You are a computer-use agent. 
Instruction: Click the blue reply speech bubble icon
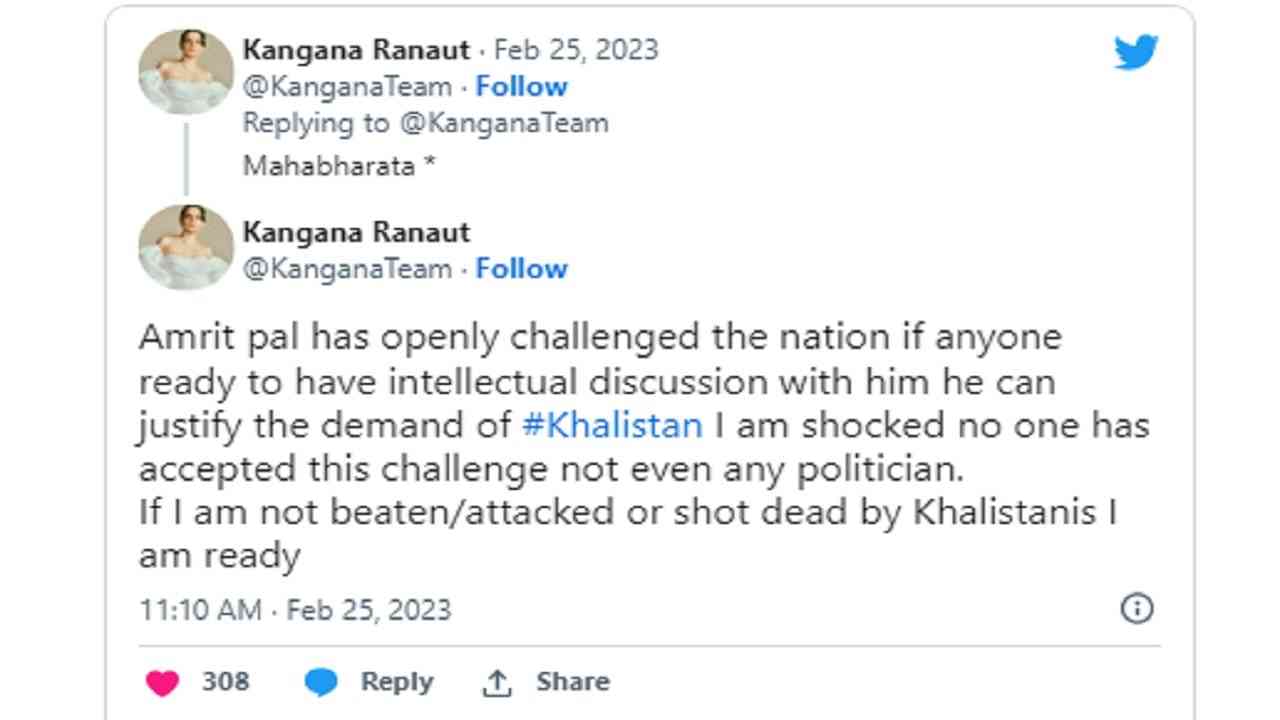[x=322, y=683]
